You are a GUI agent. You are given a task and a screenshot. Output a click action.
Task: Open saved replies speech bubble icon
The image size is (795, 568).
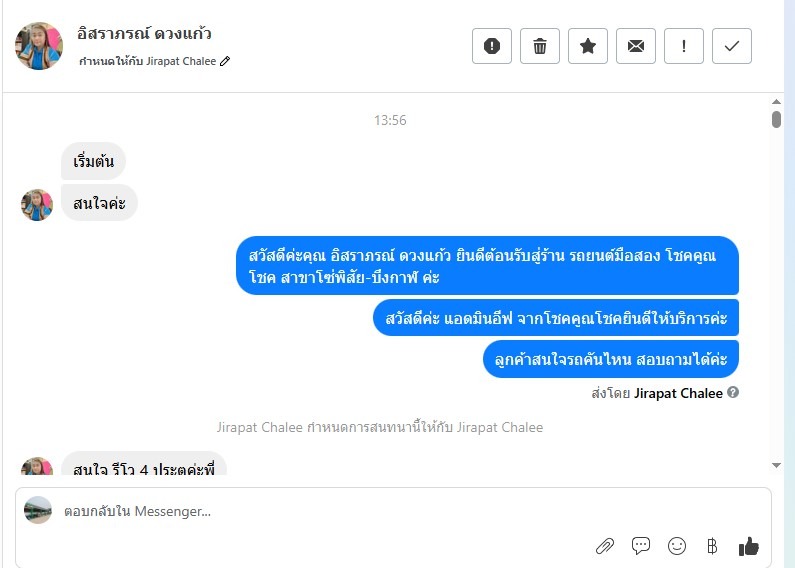point(641,546)
